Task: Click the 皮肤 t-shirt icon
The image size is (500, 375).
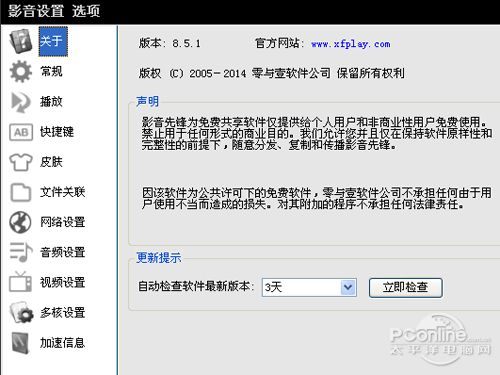Action: pos(21,162)
